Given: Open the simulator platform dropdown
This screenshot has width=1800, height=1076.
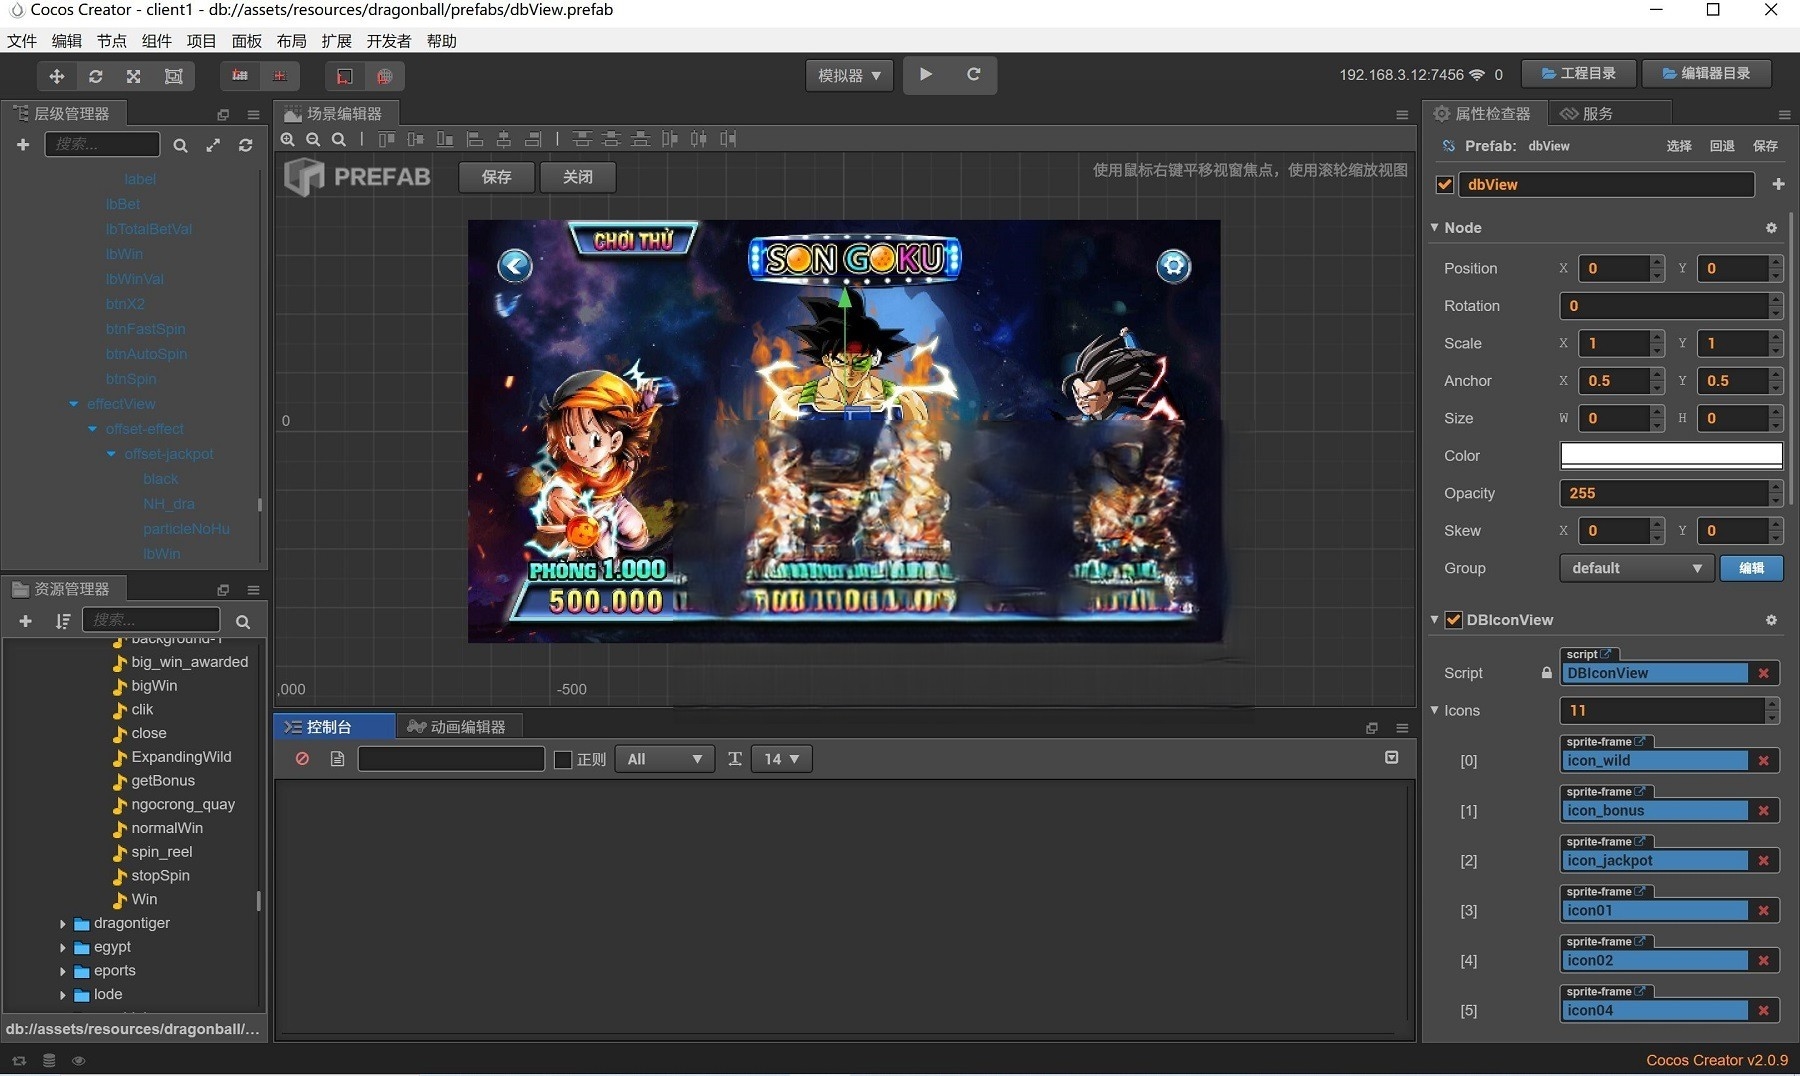Looking at the screenshot, I should tap(849, 75).
